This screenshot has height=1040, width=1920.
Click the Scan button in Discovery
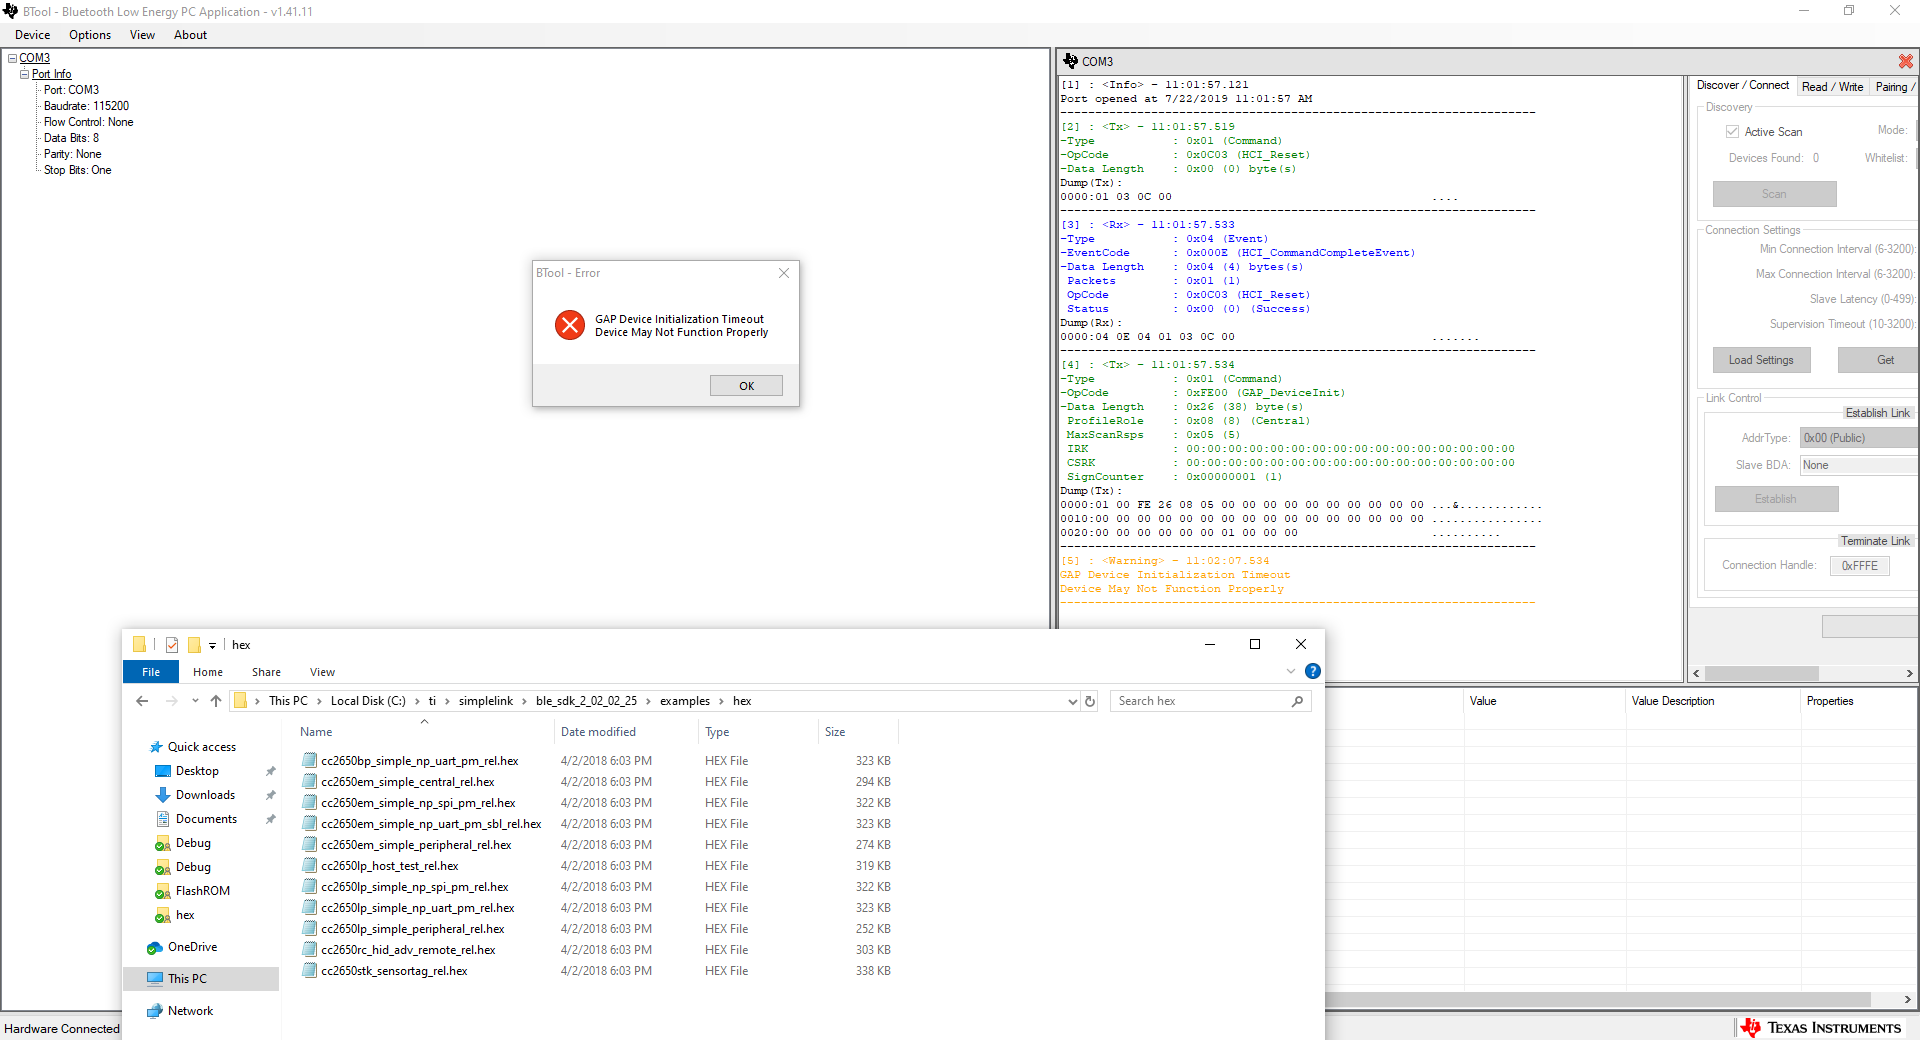click(1774, 194)
